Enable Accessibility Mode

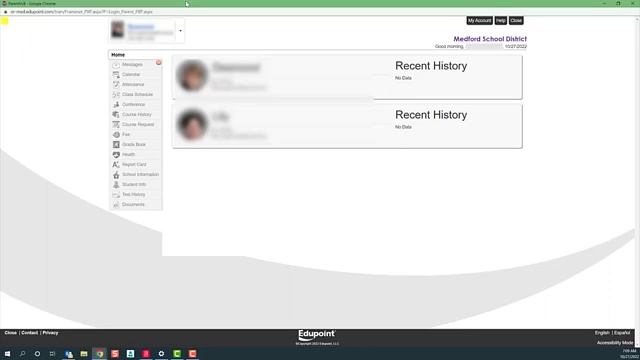coord(615,343)
